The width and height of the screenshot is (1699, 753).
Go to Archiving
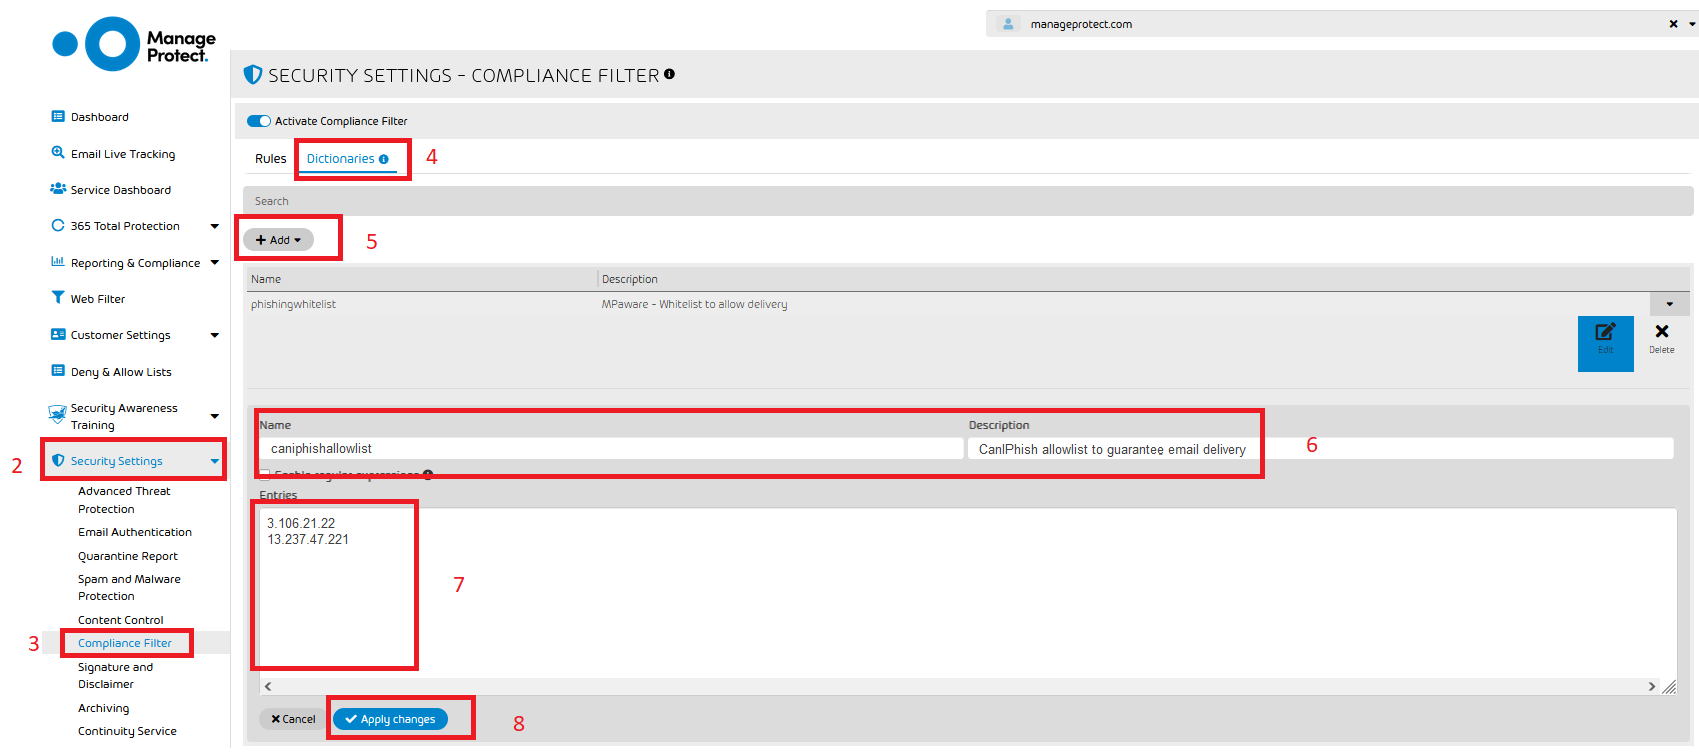coord(104,708)
